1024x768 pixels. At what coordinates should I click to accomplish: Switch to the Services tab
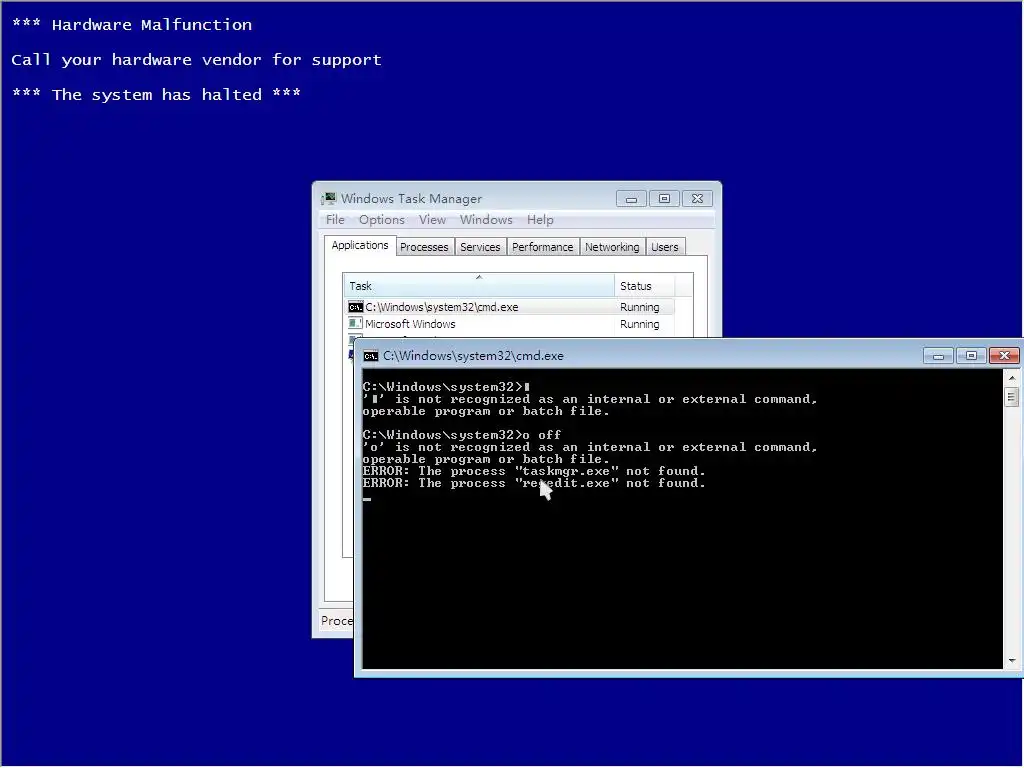click(x=480, y=247)
